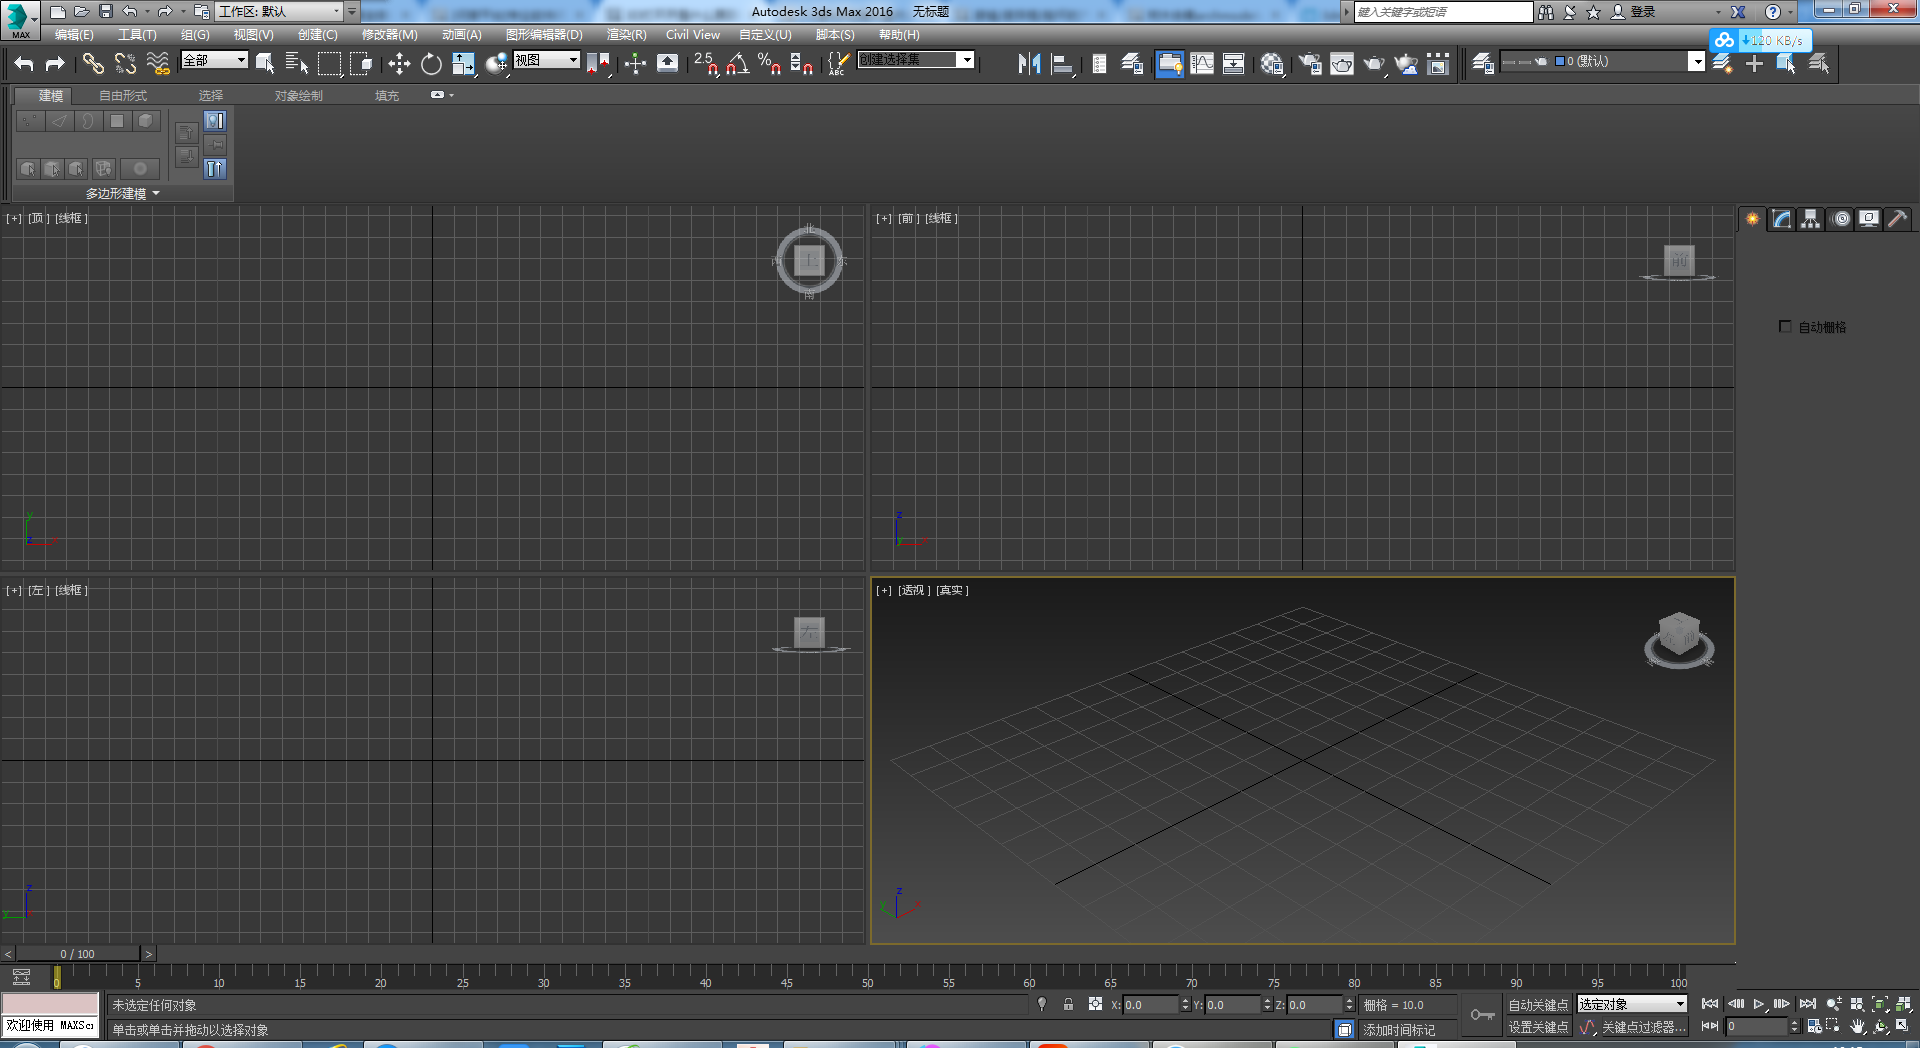Open the Schematic View icon

tap(1234, 64)
